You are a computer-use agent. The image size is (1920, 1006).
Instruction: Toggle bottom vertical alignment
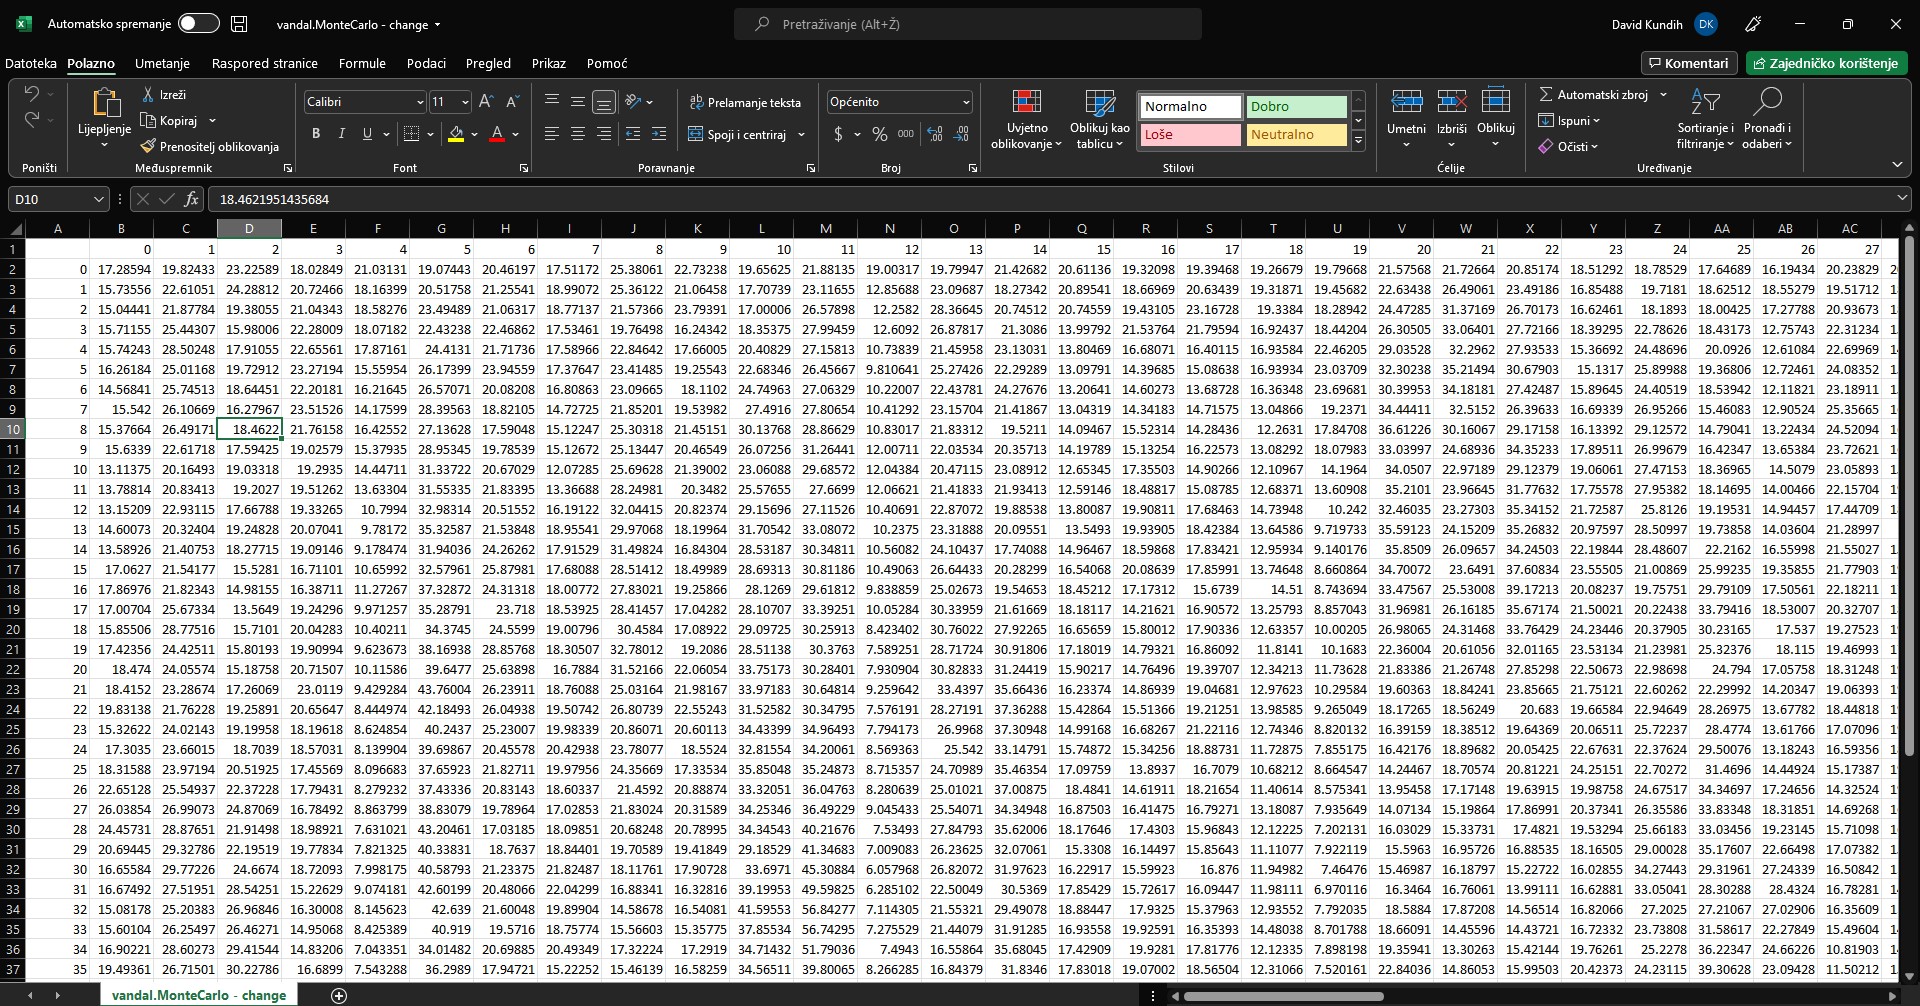click(604, 102)
